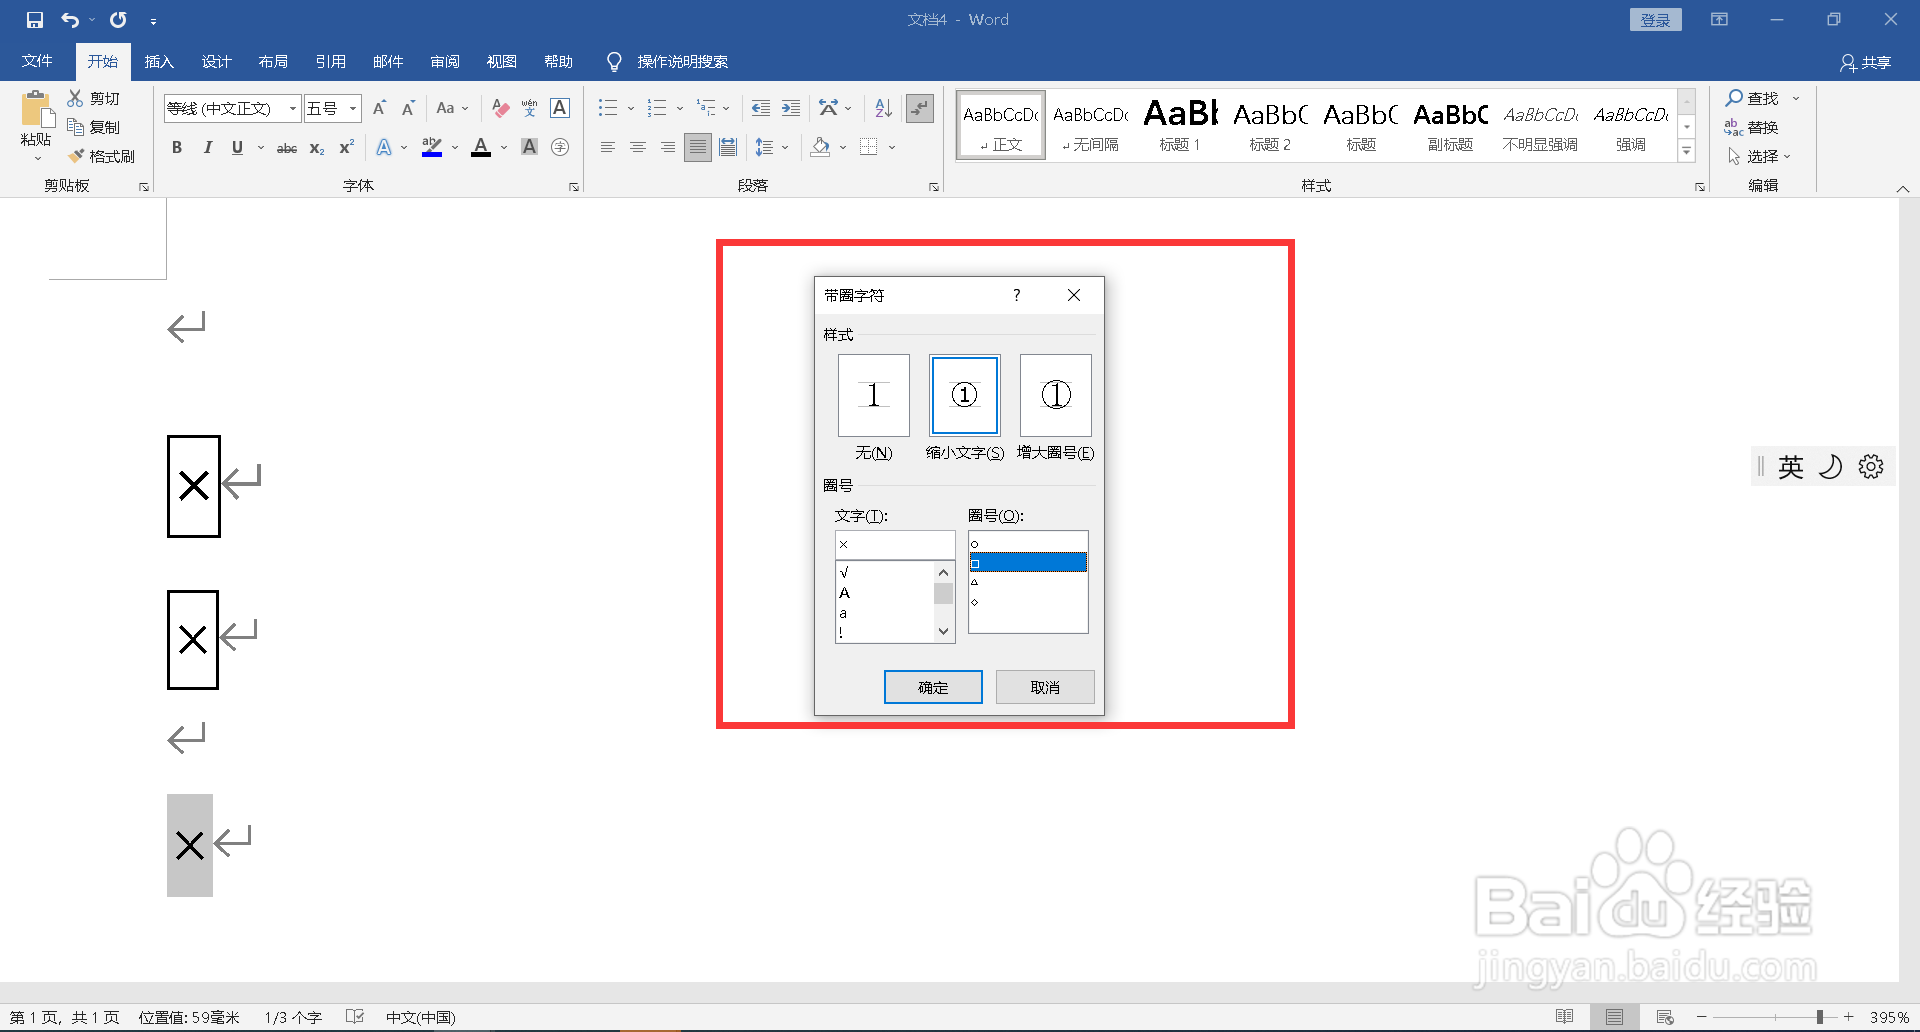Undo the last action in quick access toolbar

point(70,20)
